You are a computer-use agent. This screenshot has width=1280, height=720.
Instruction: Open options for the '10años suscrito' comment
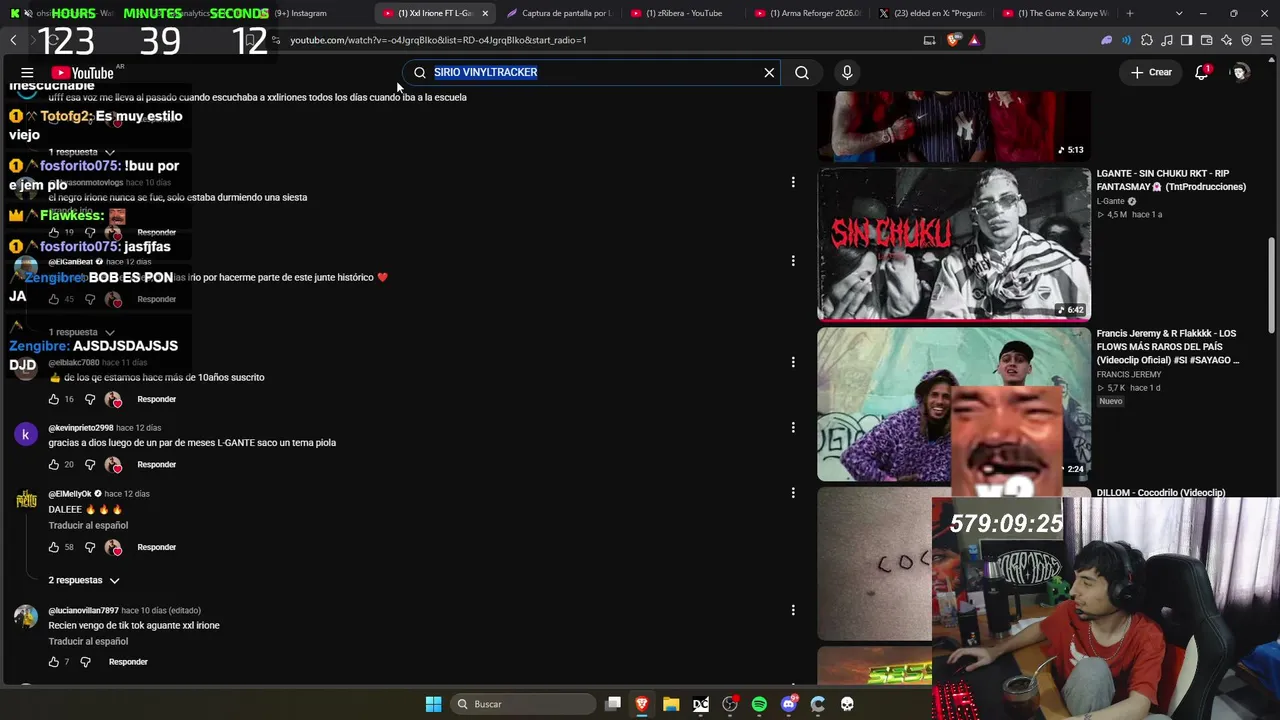point(793,362)
